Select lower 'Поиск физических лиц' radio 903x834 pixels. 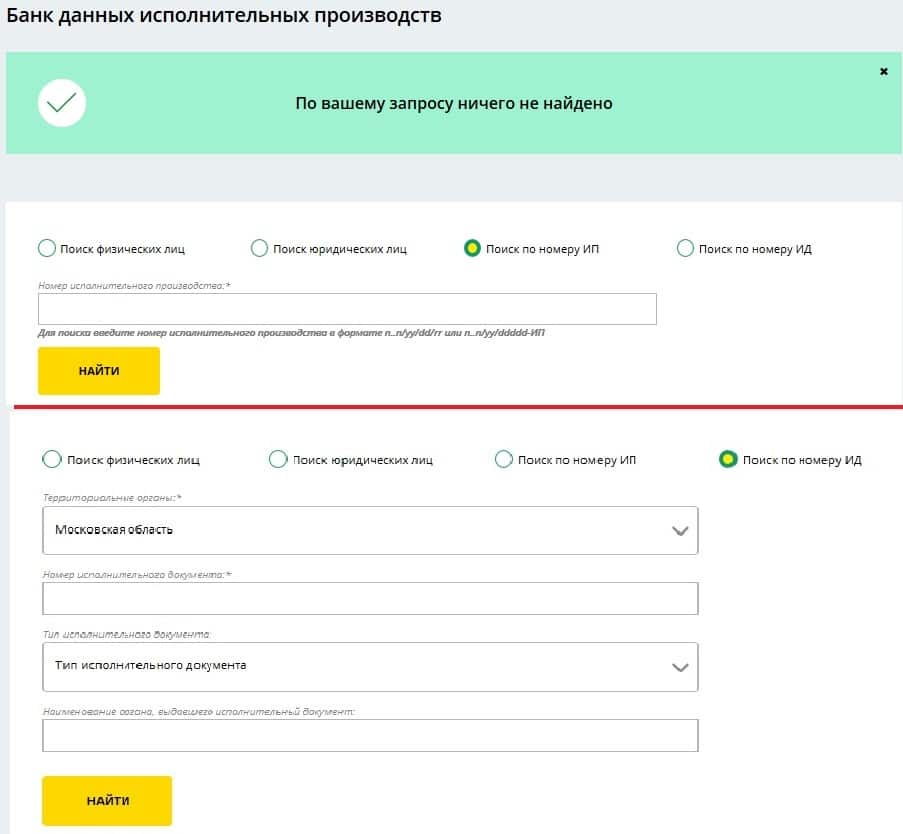click(x=52, y=459)
